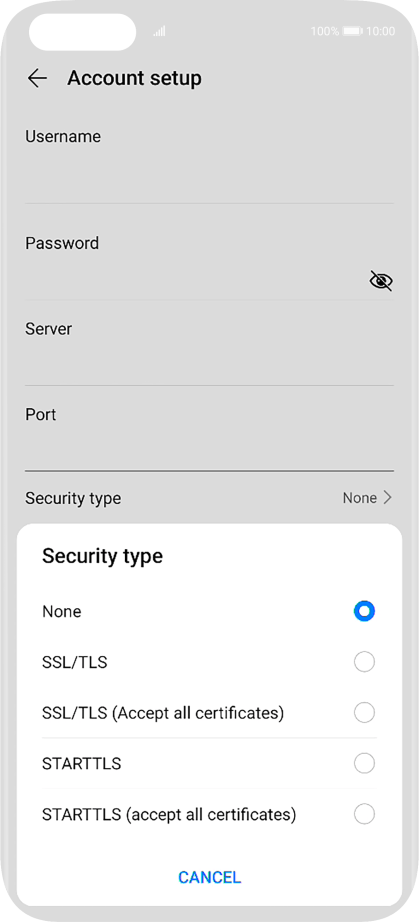Choose SSL/TLS (Accept all certificates) radio
Image resolution: width=419 pixels, height=922 pixels.
(364, 713)
